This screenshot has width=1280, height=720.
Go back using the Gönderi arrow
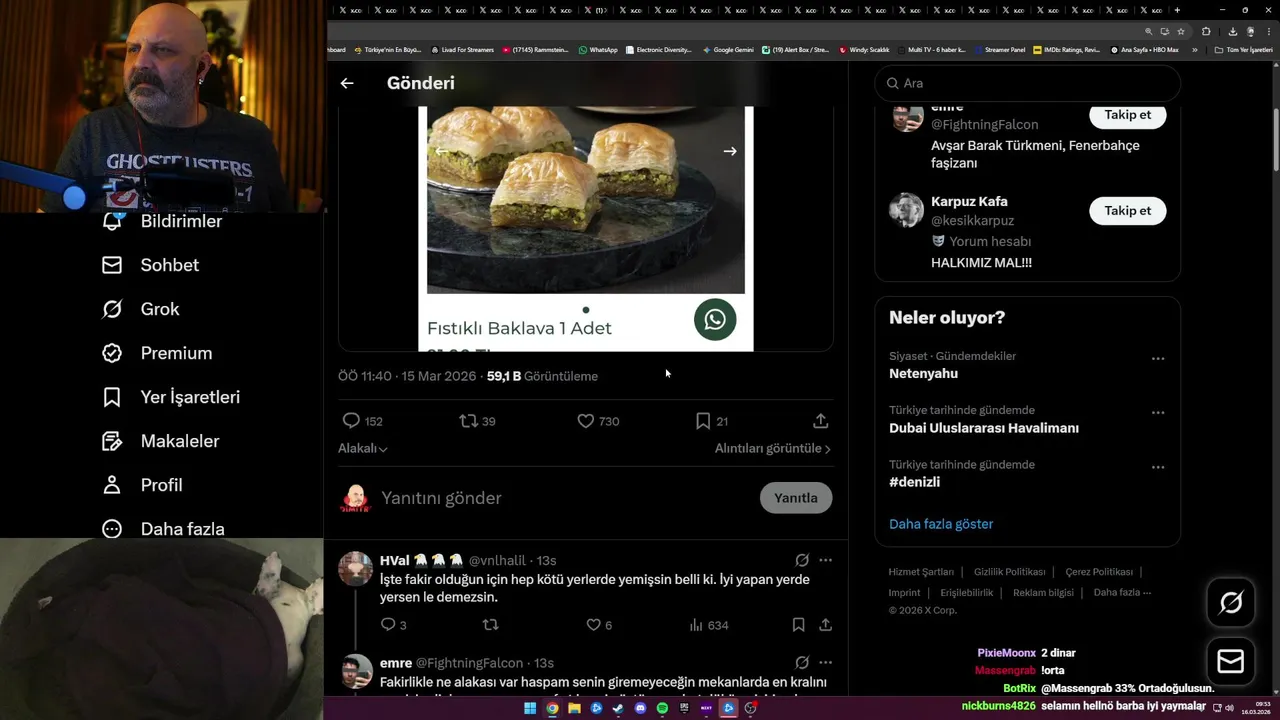(x=347, y=83)
